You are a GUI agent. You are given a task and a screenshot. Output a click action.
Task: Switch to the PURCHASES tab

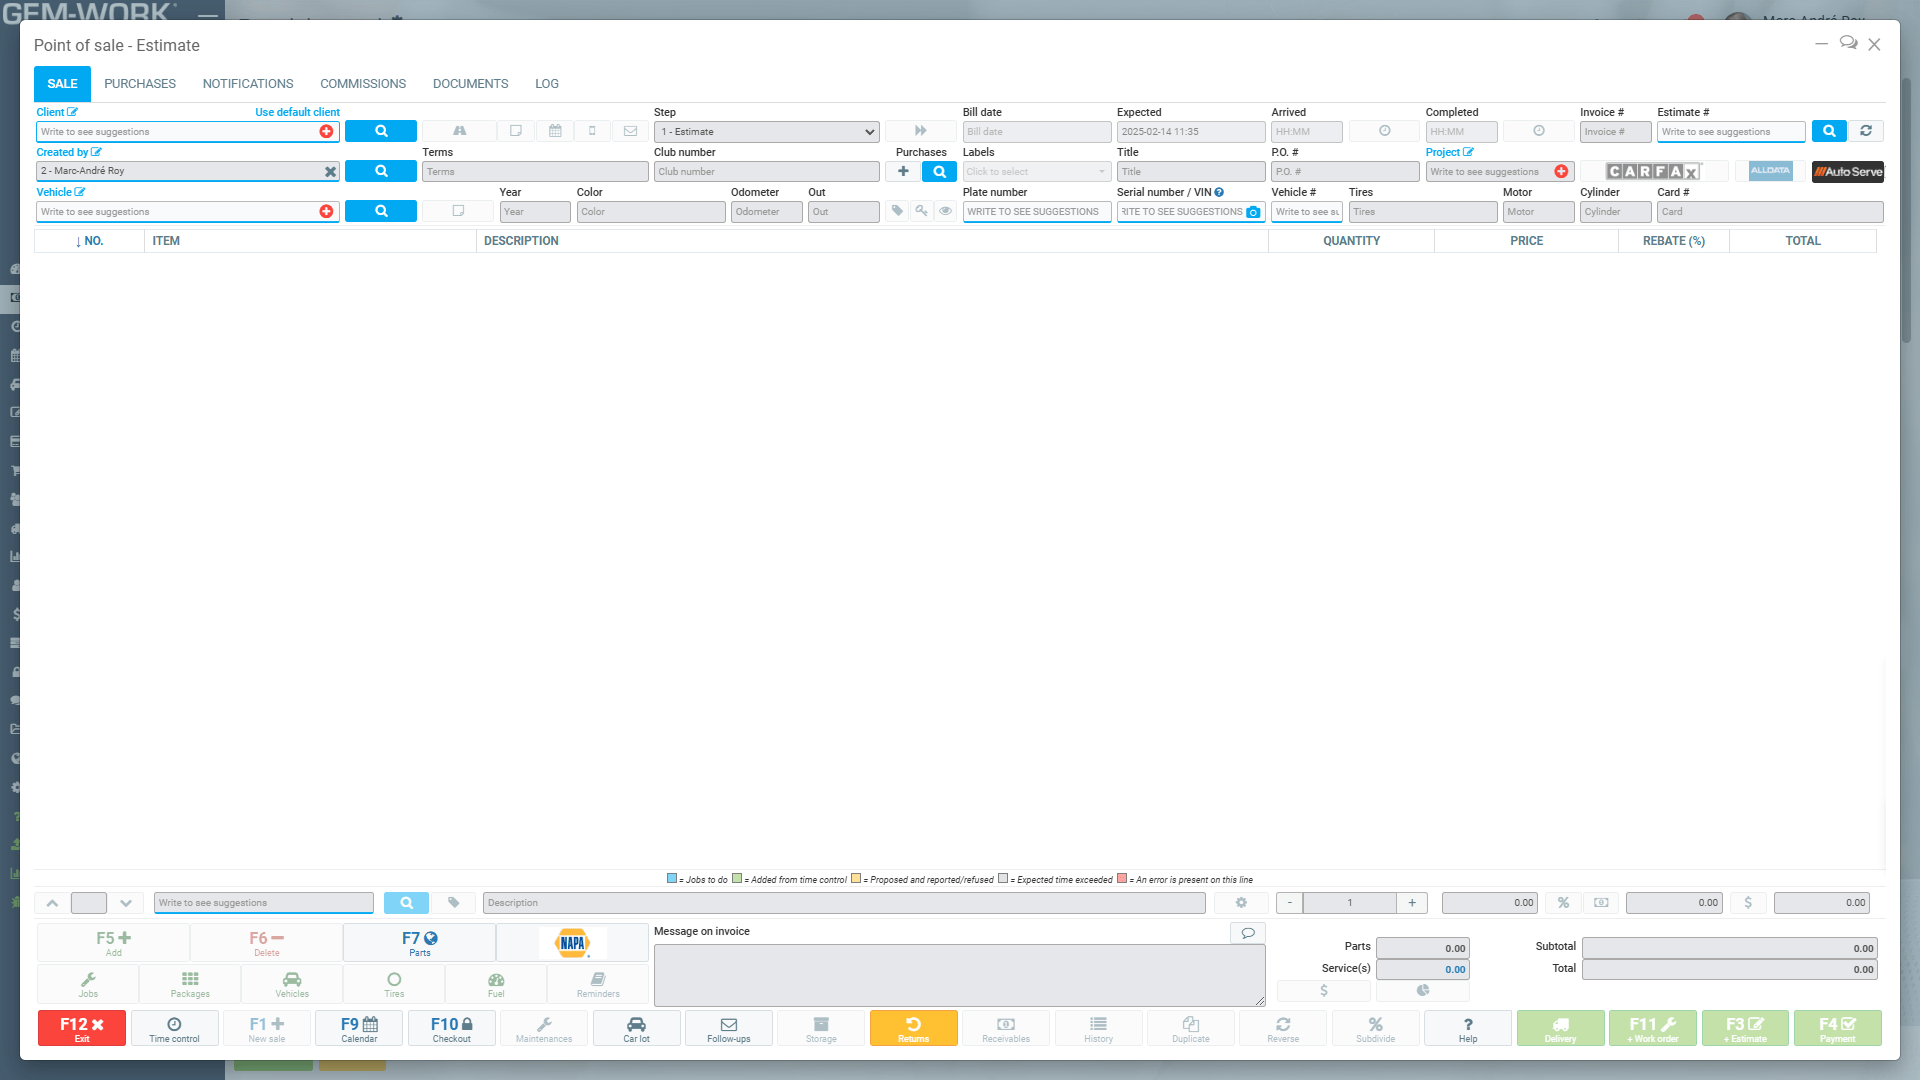coord(140,84)
